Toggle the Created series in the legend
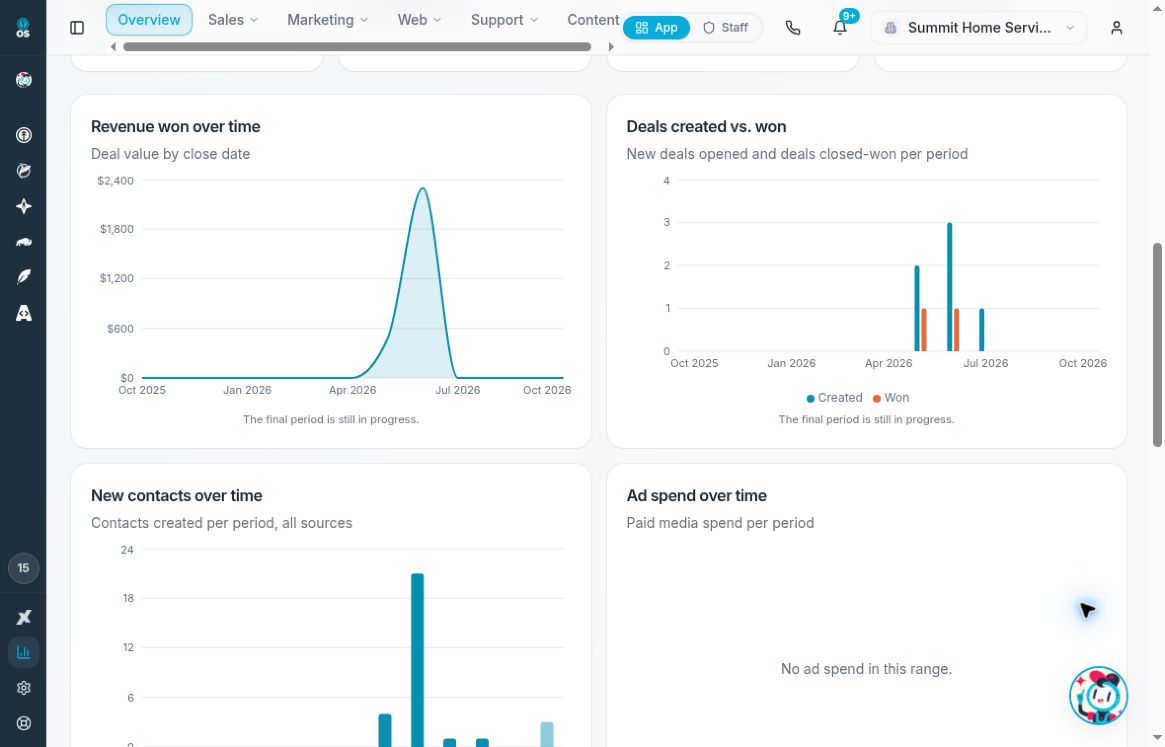Image resolution: width=1165 pixels, height=747 pixels. [834, 398]
